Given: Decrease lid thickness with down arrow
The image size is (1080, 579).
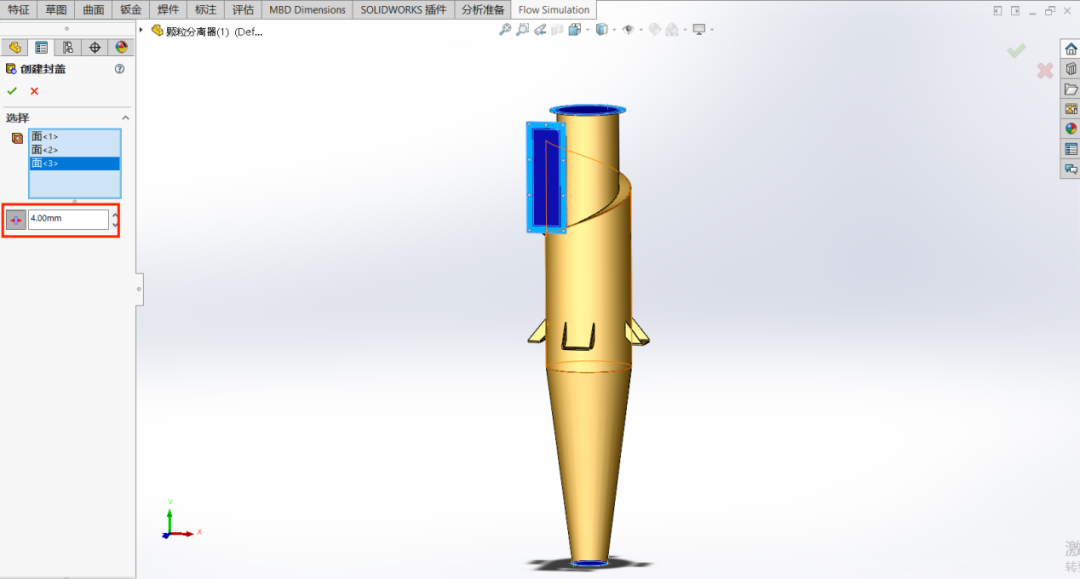Looking at the screenshot, I should (115, 224).
